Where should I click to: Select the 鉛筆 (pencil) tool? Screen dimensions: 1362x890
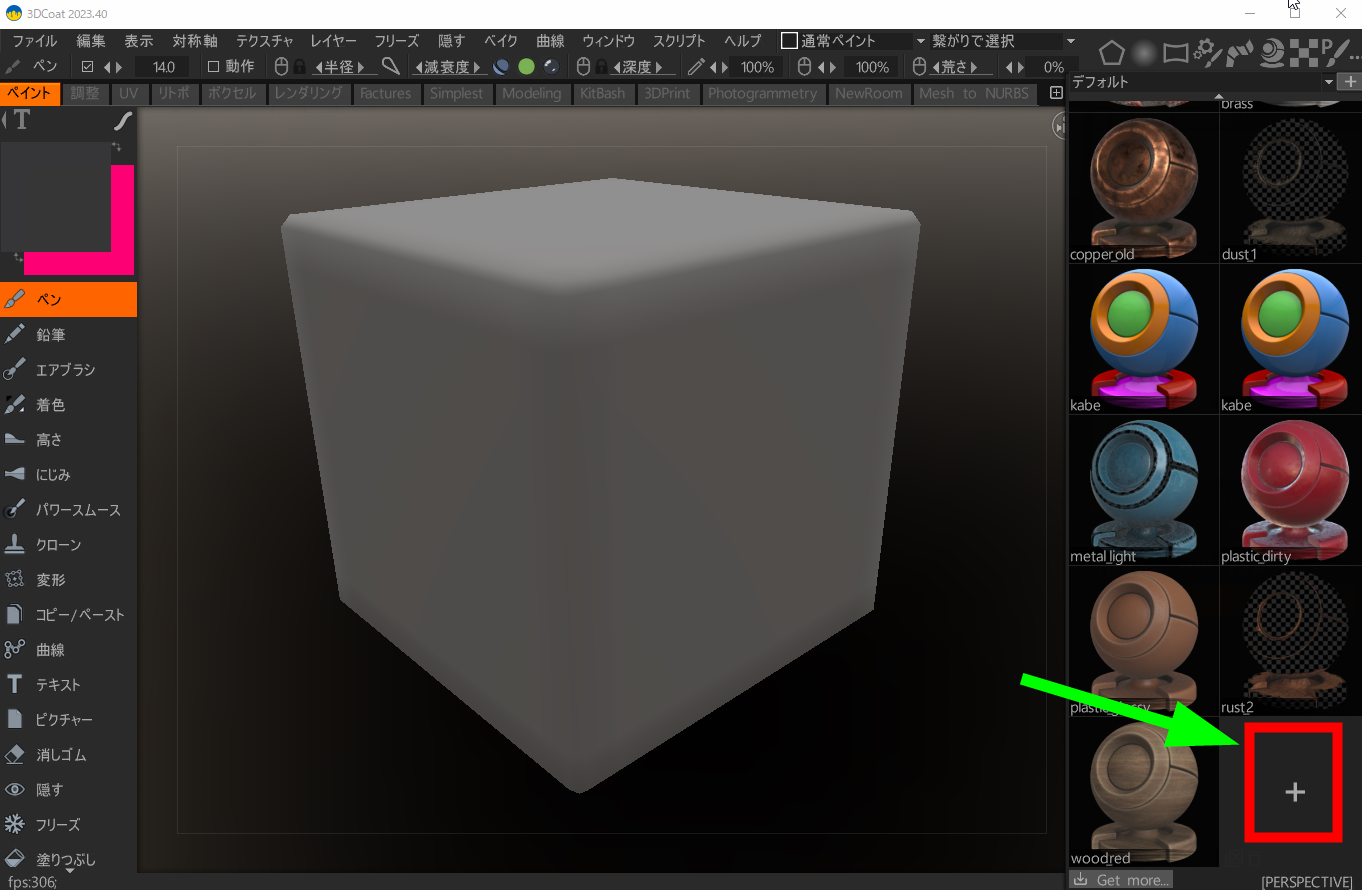coord(50,335)
